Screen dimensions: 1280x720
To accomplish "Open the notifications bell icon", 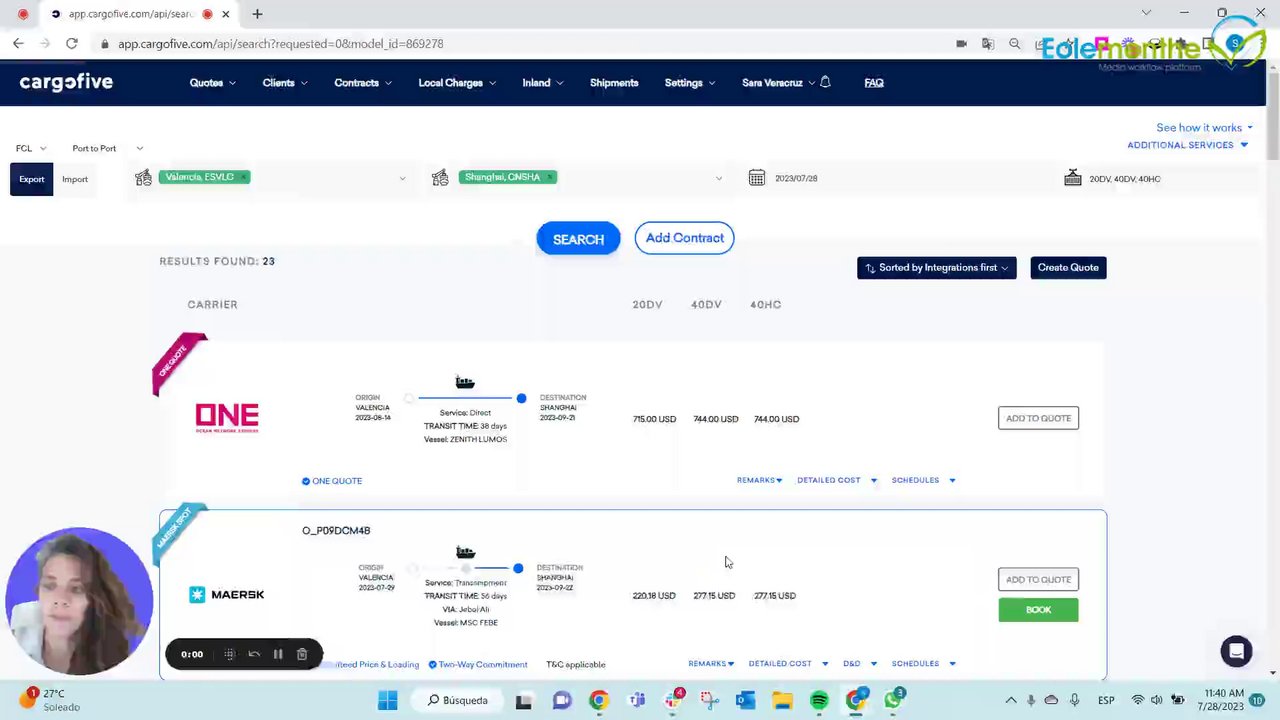I will [x=825, y=82].
